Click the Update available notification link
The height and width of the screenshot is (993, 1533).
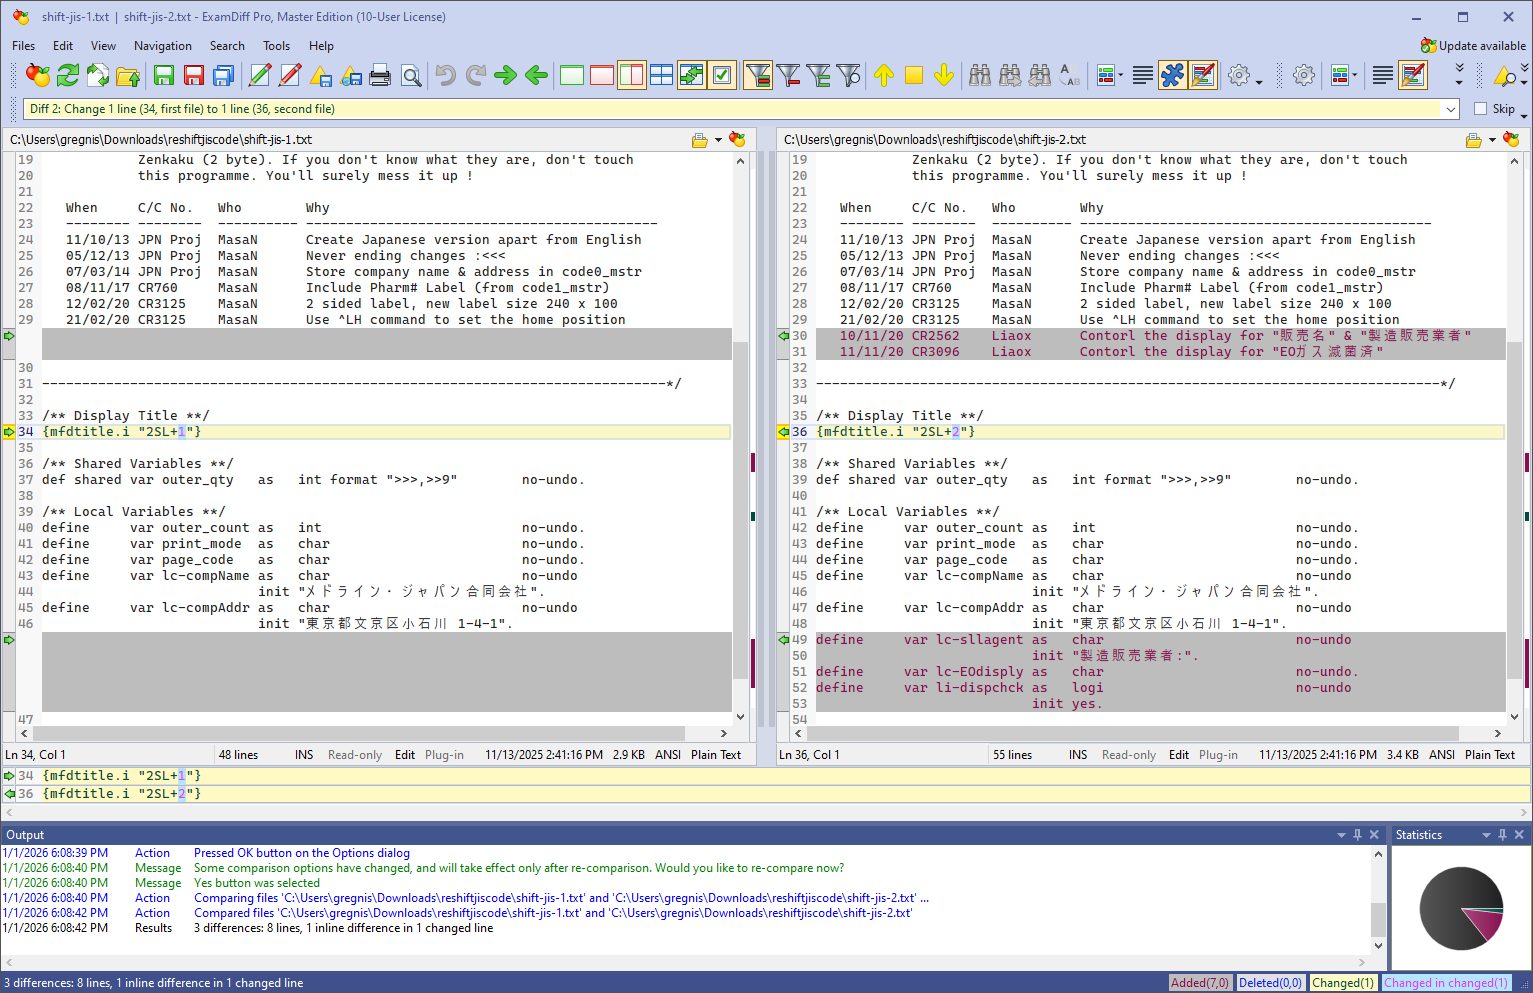1473,46
